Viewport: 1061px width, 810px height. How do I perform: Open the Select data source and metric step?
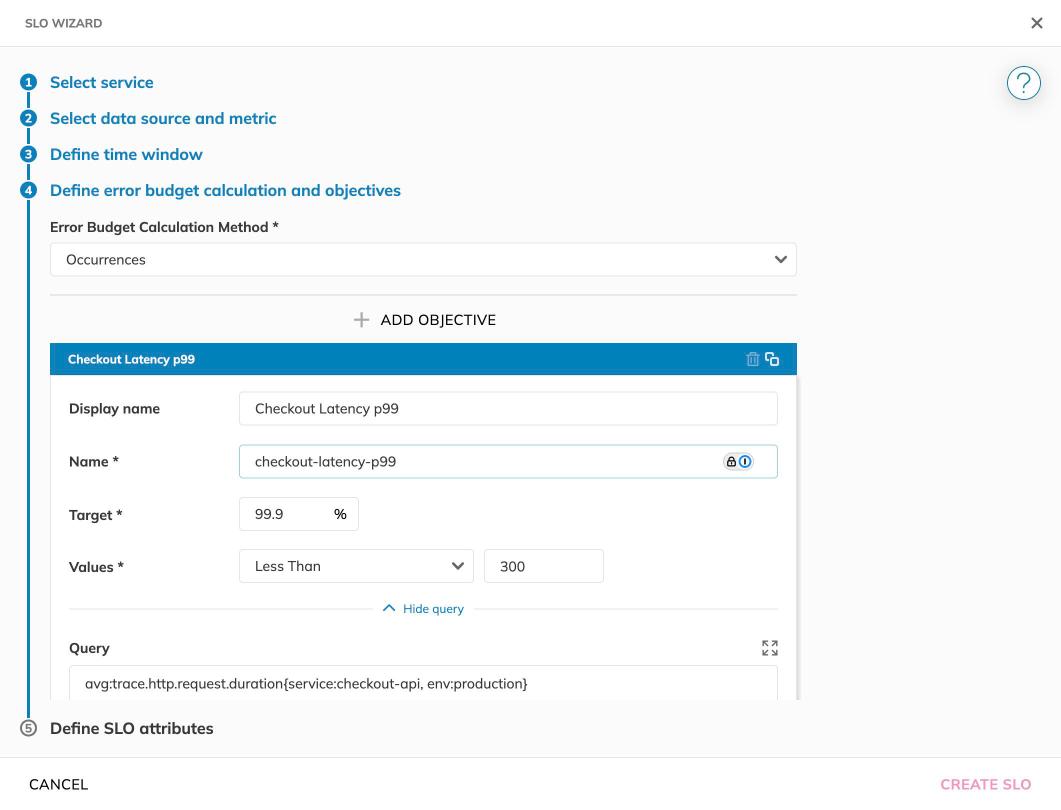click(x=163, y=118)
